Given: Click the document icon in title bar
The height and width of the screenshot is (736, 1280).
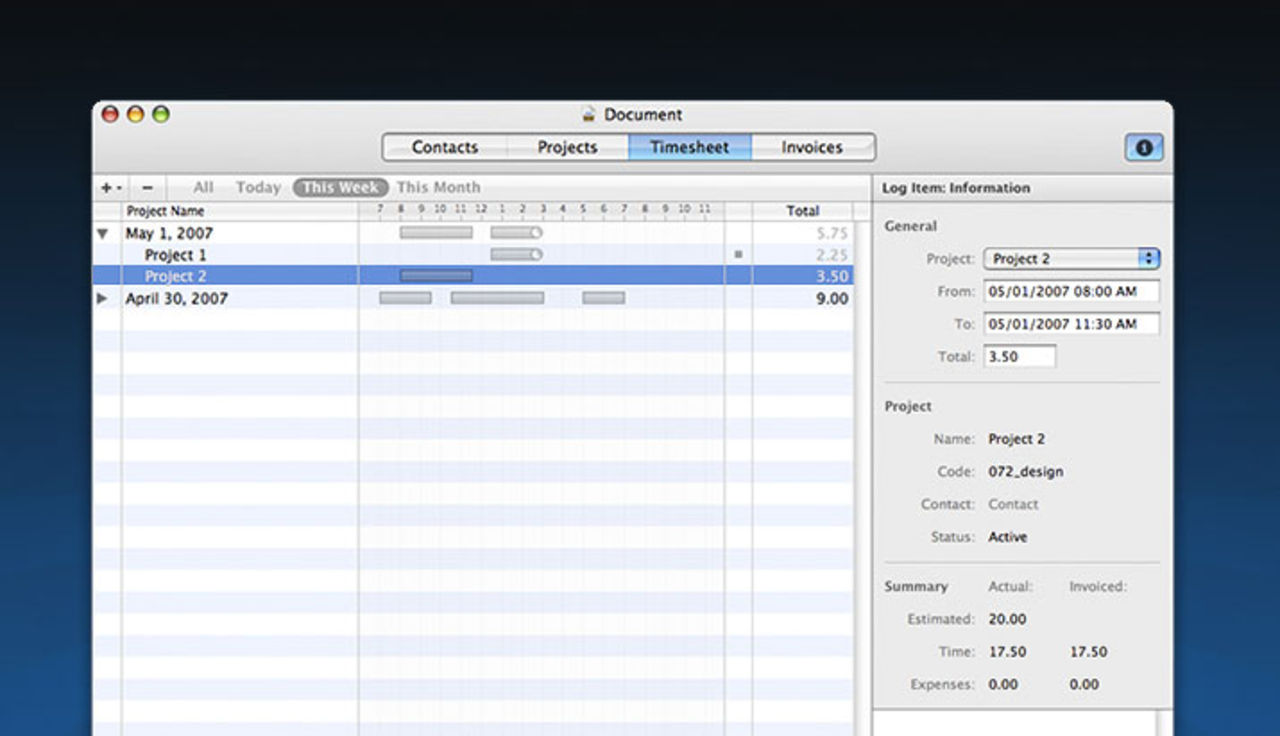Looking at the screenshot, I should [x=589, y=115].
